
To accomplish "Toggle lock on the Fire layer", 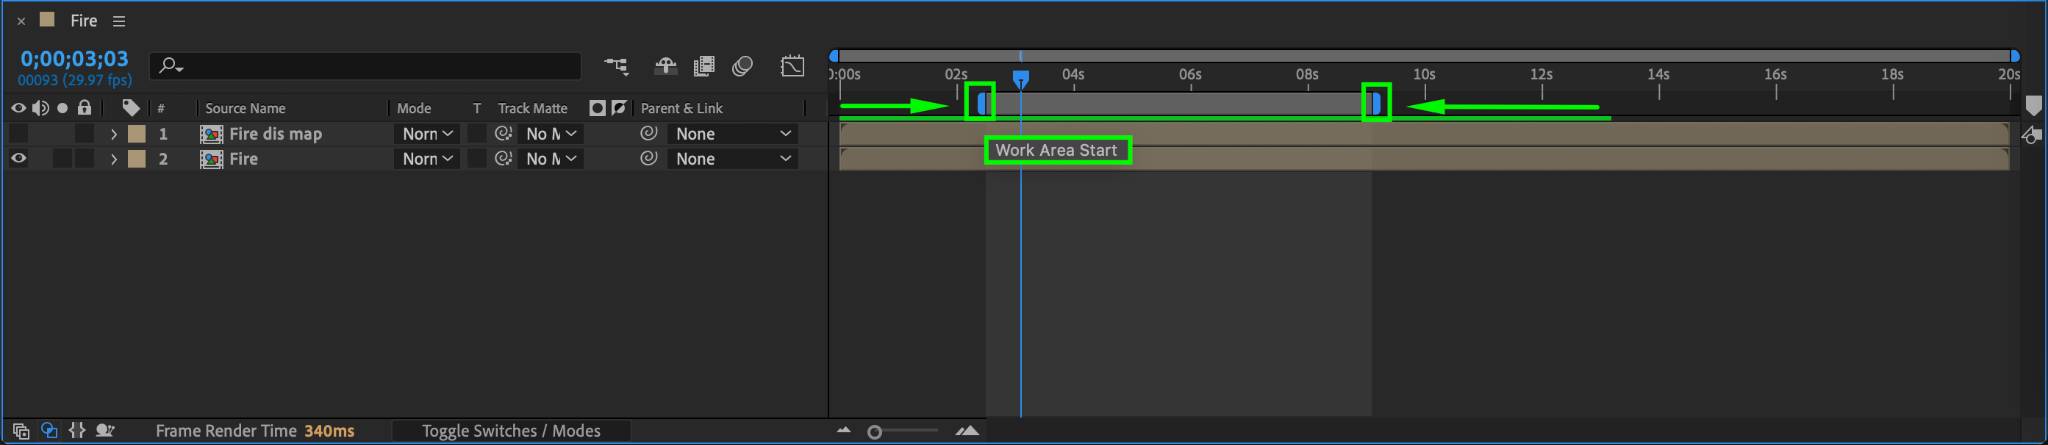I will click(85, 158).
